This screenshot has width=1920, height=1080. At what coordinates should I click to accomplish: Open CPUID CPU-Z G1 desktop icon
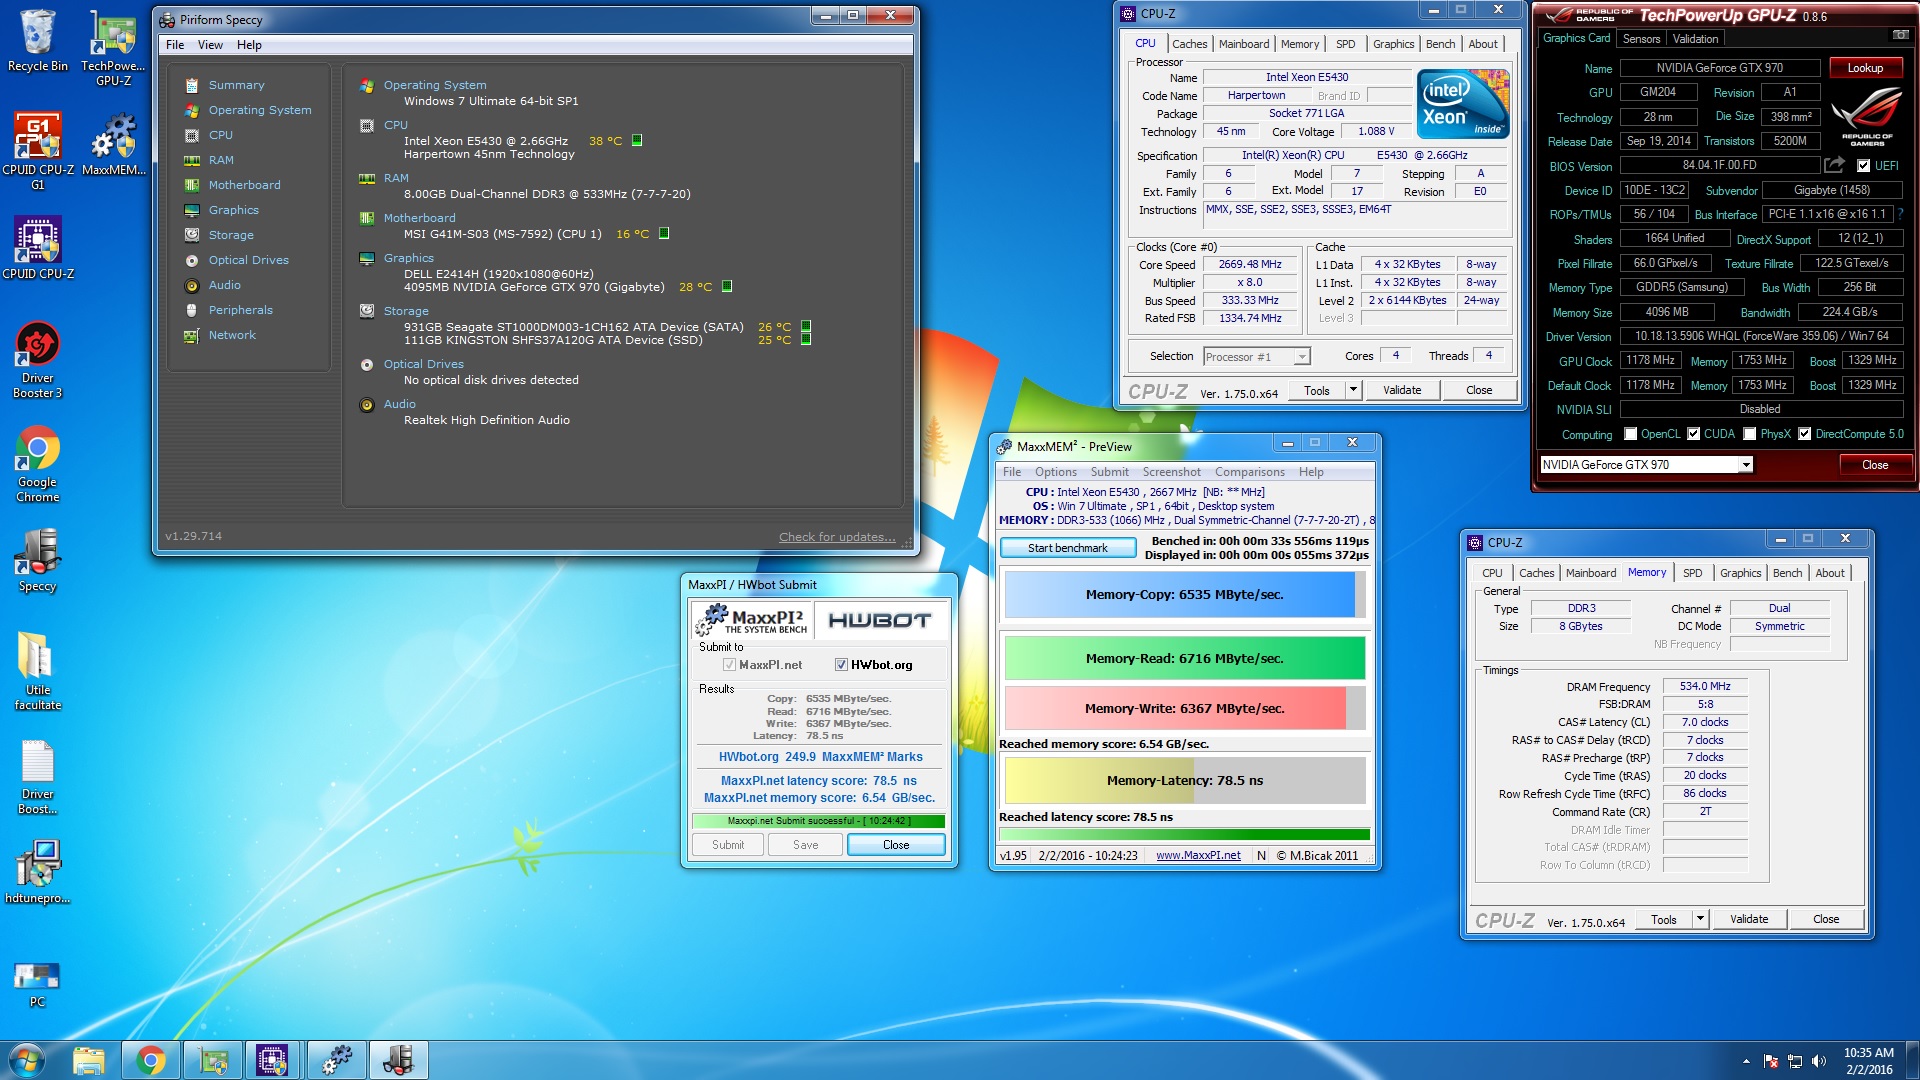tap(38, 150)
